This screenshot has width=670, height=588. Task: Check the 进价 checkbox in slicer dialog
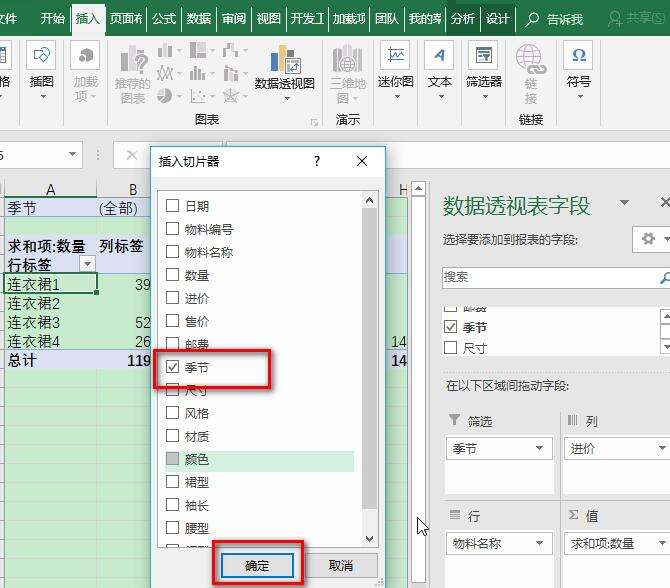[x=172, y=298]
